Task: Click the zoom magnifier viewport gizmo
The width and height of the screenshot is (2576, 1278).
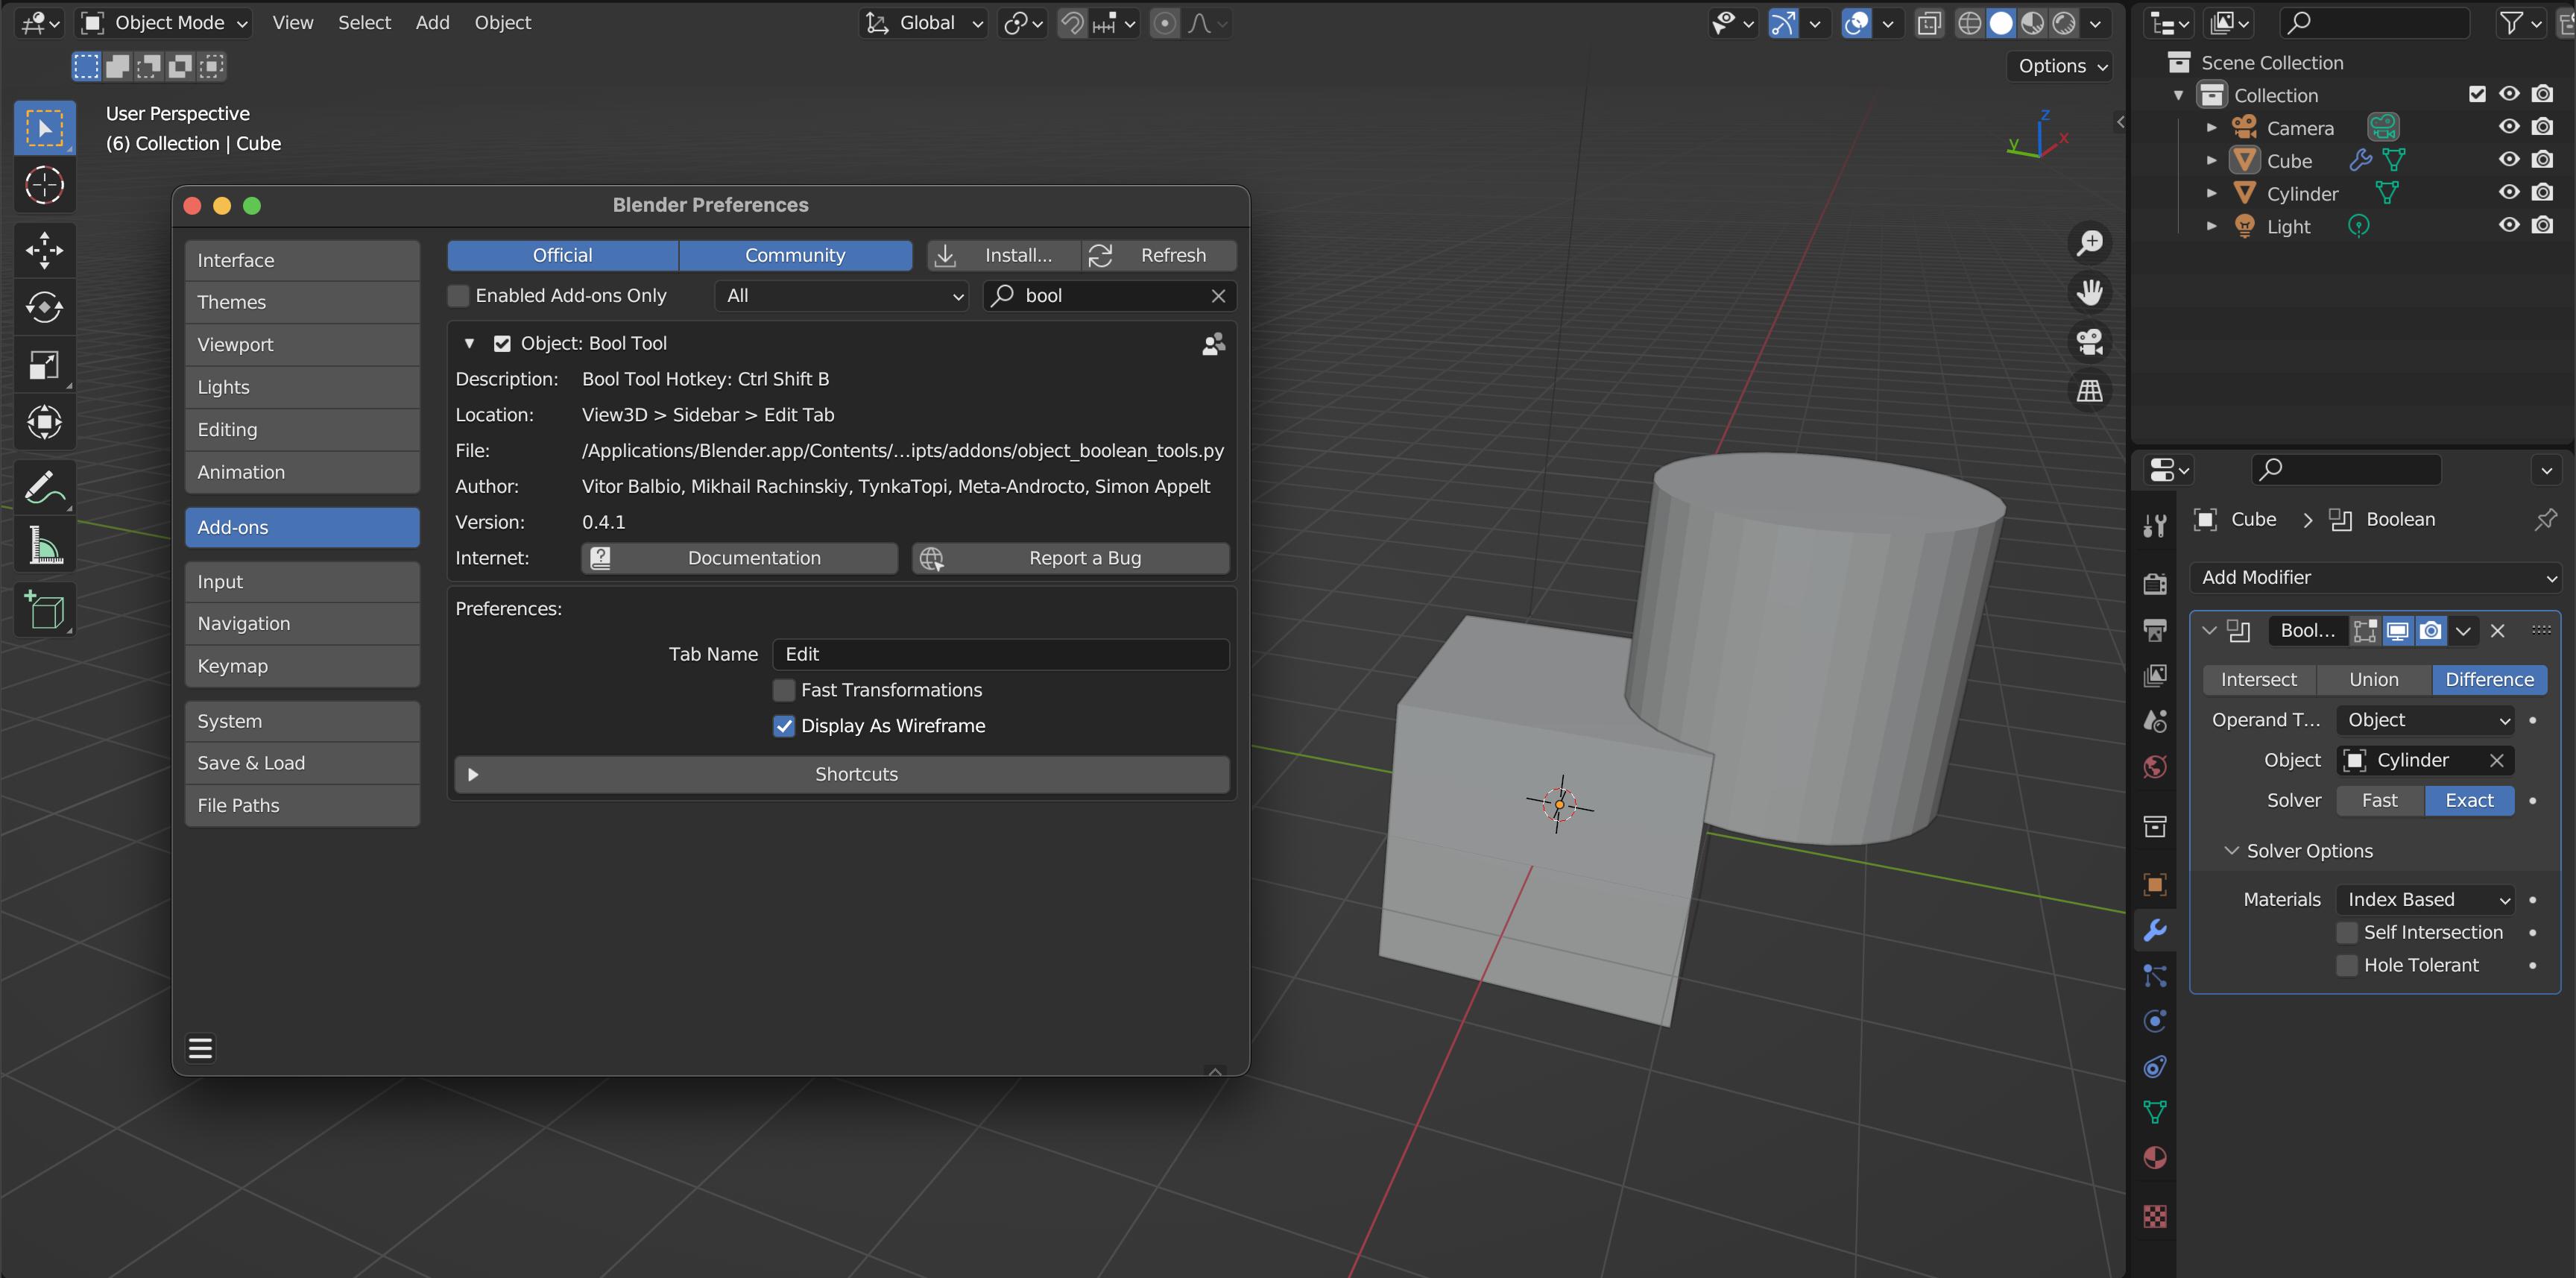Action: coord(2090,243)
